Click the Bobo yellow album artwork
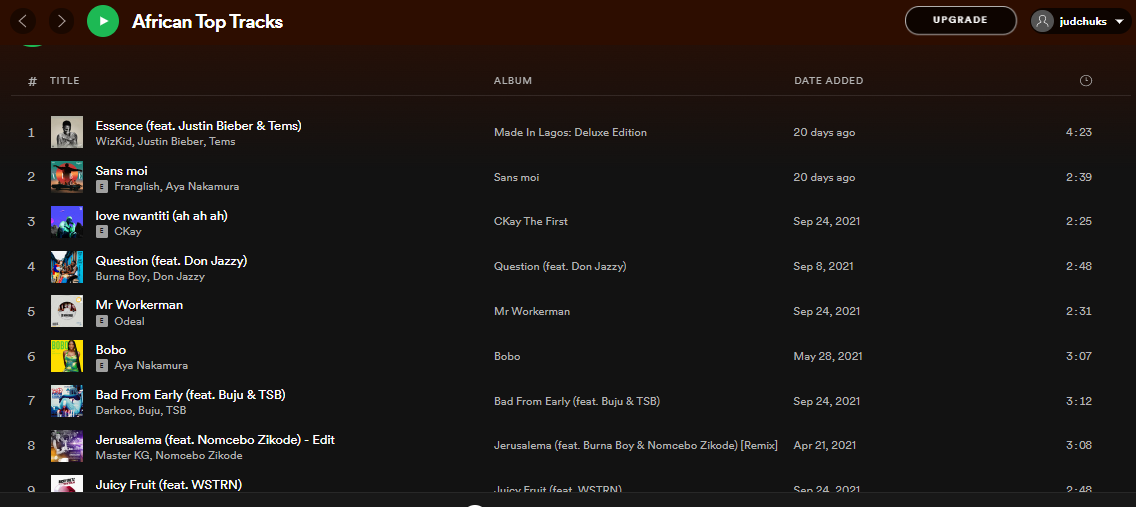1136x507 pixels. [67, 356]
